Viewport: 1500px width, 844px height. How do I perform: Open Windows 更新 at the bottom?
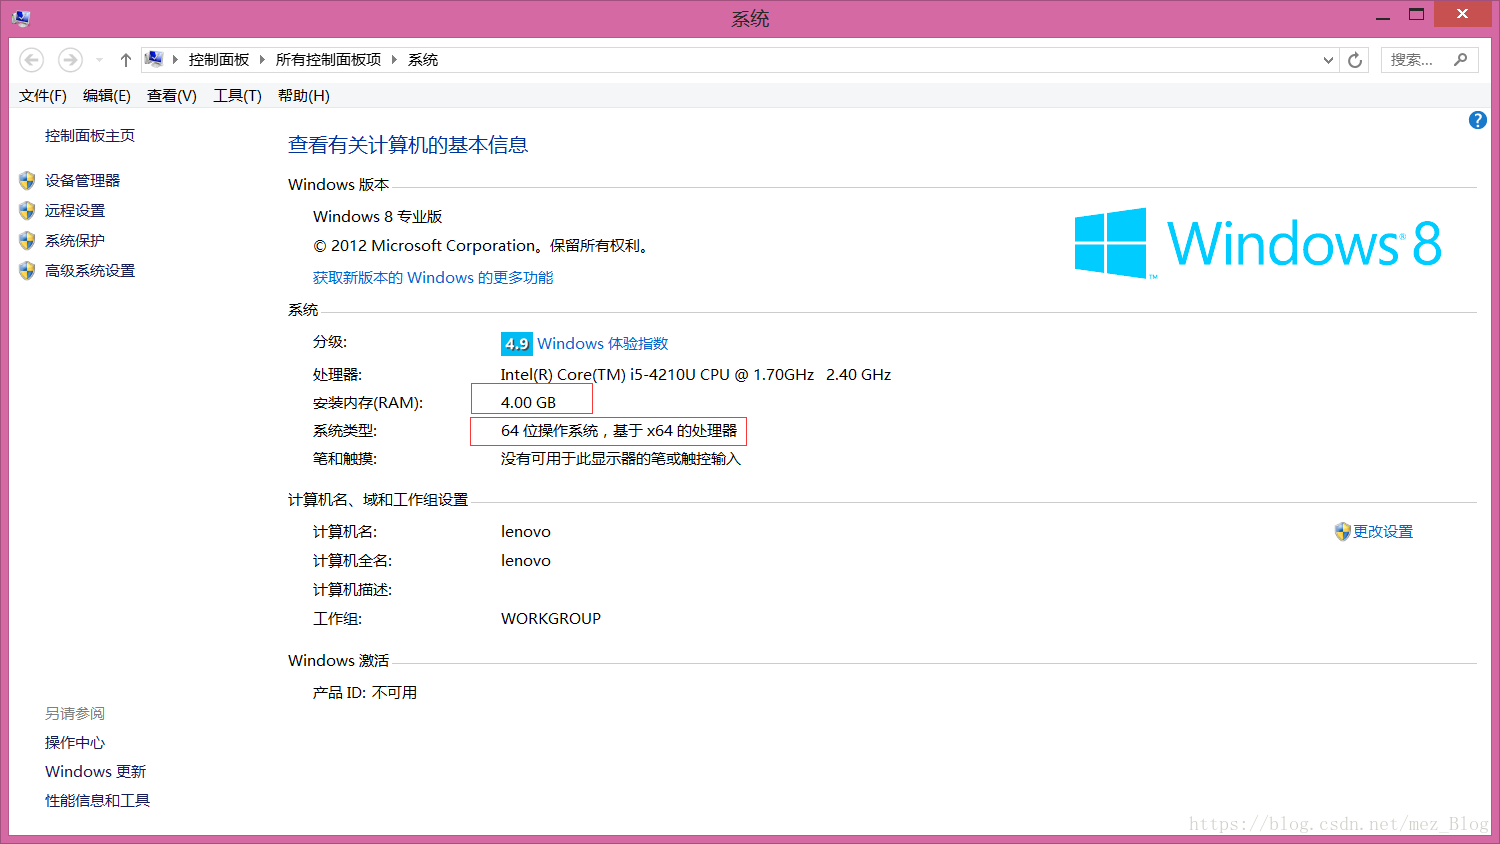(x=95, y=771)
